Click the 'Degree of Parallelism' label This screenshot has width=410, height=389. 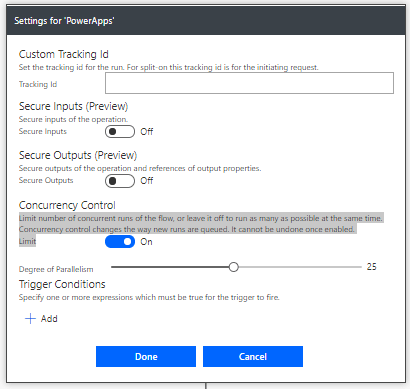56,269
